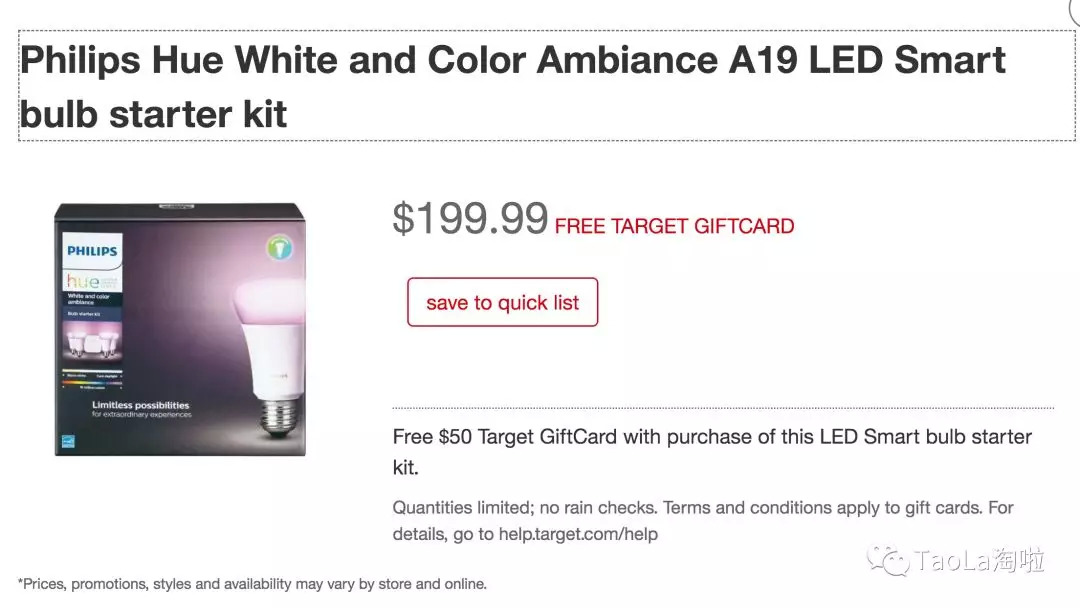Click the "Quantities limited; no rain checks" text
This screenshot has width=1080, height=608.
pos(524,508)
